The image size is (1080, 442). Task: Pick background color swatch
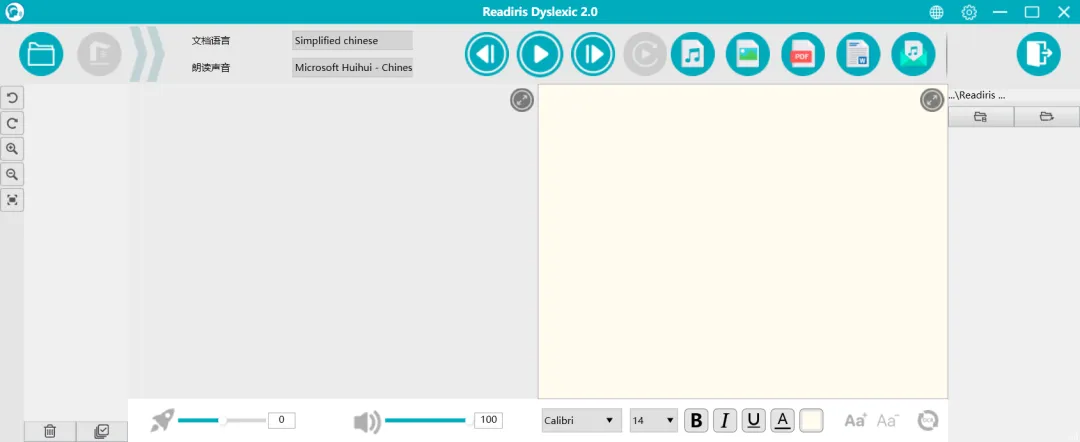click(811, 420)
